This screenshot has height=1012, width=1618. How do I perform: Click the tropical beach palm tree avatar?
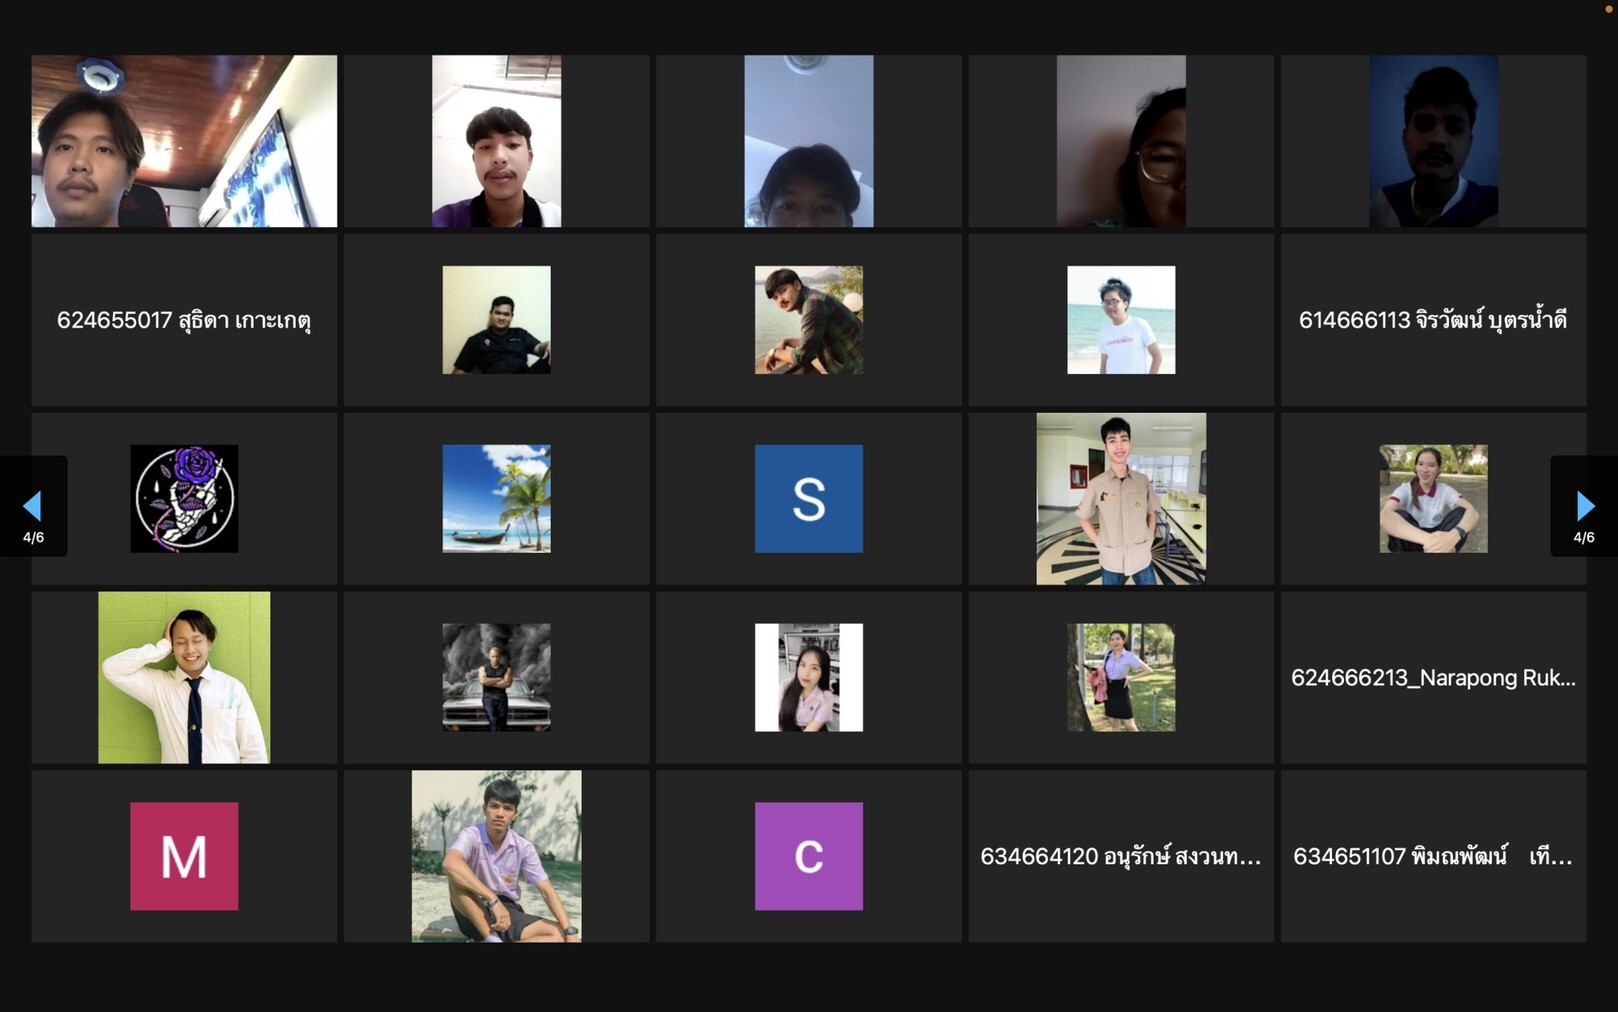click(x=496, y=498)
